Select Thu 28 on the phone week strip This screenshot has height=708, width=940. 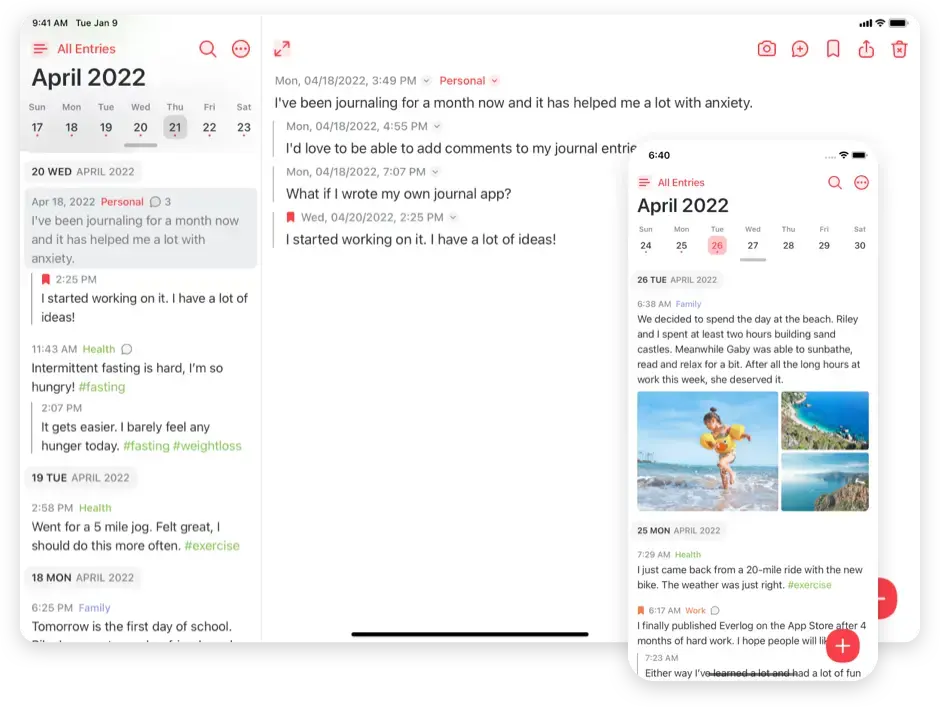(x=788, y=245)
